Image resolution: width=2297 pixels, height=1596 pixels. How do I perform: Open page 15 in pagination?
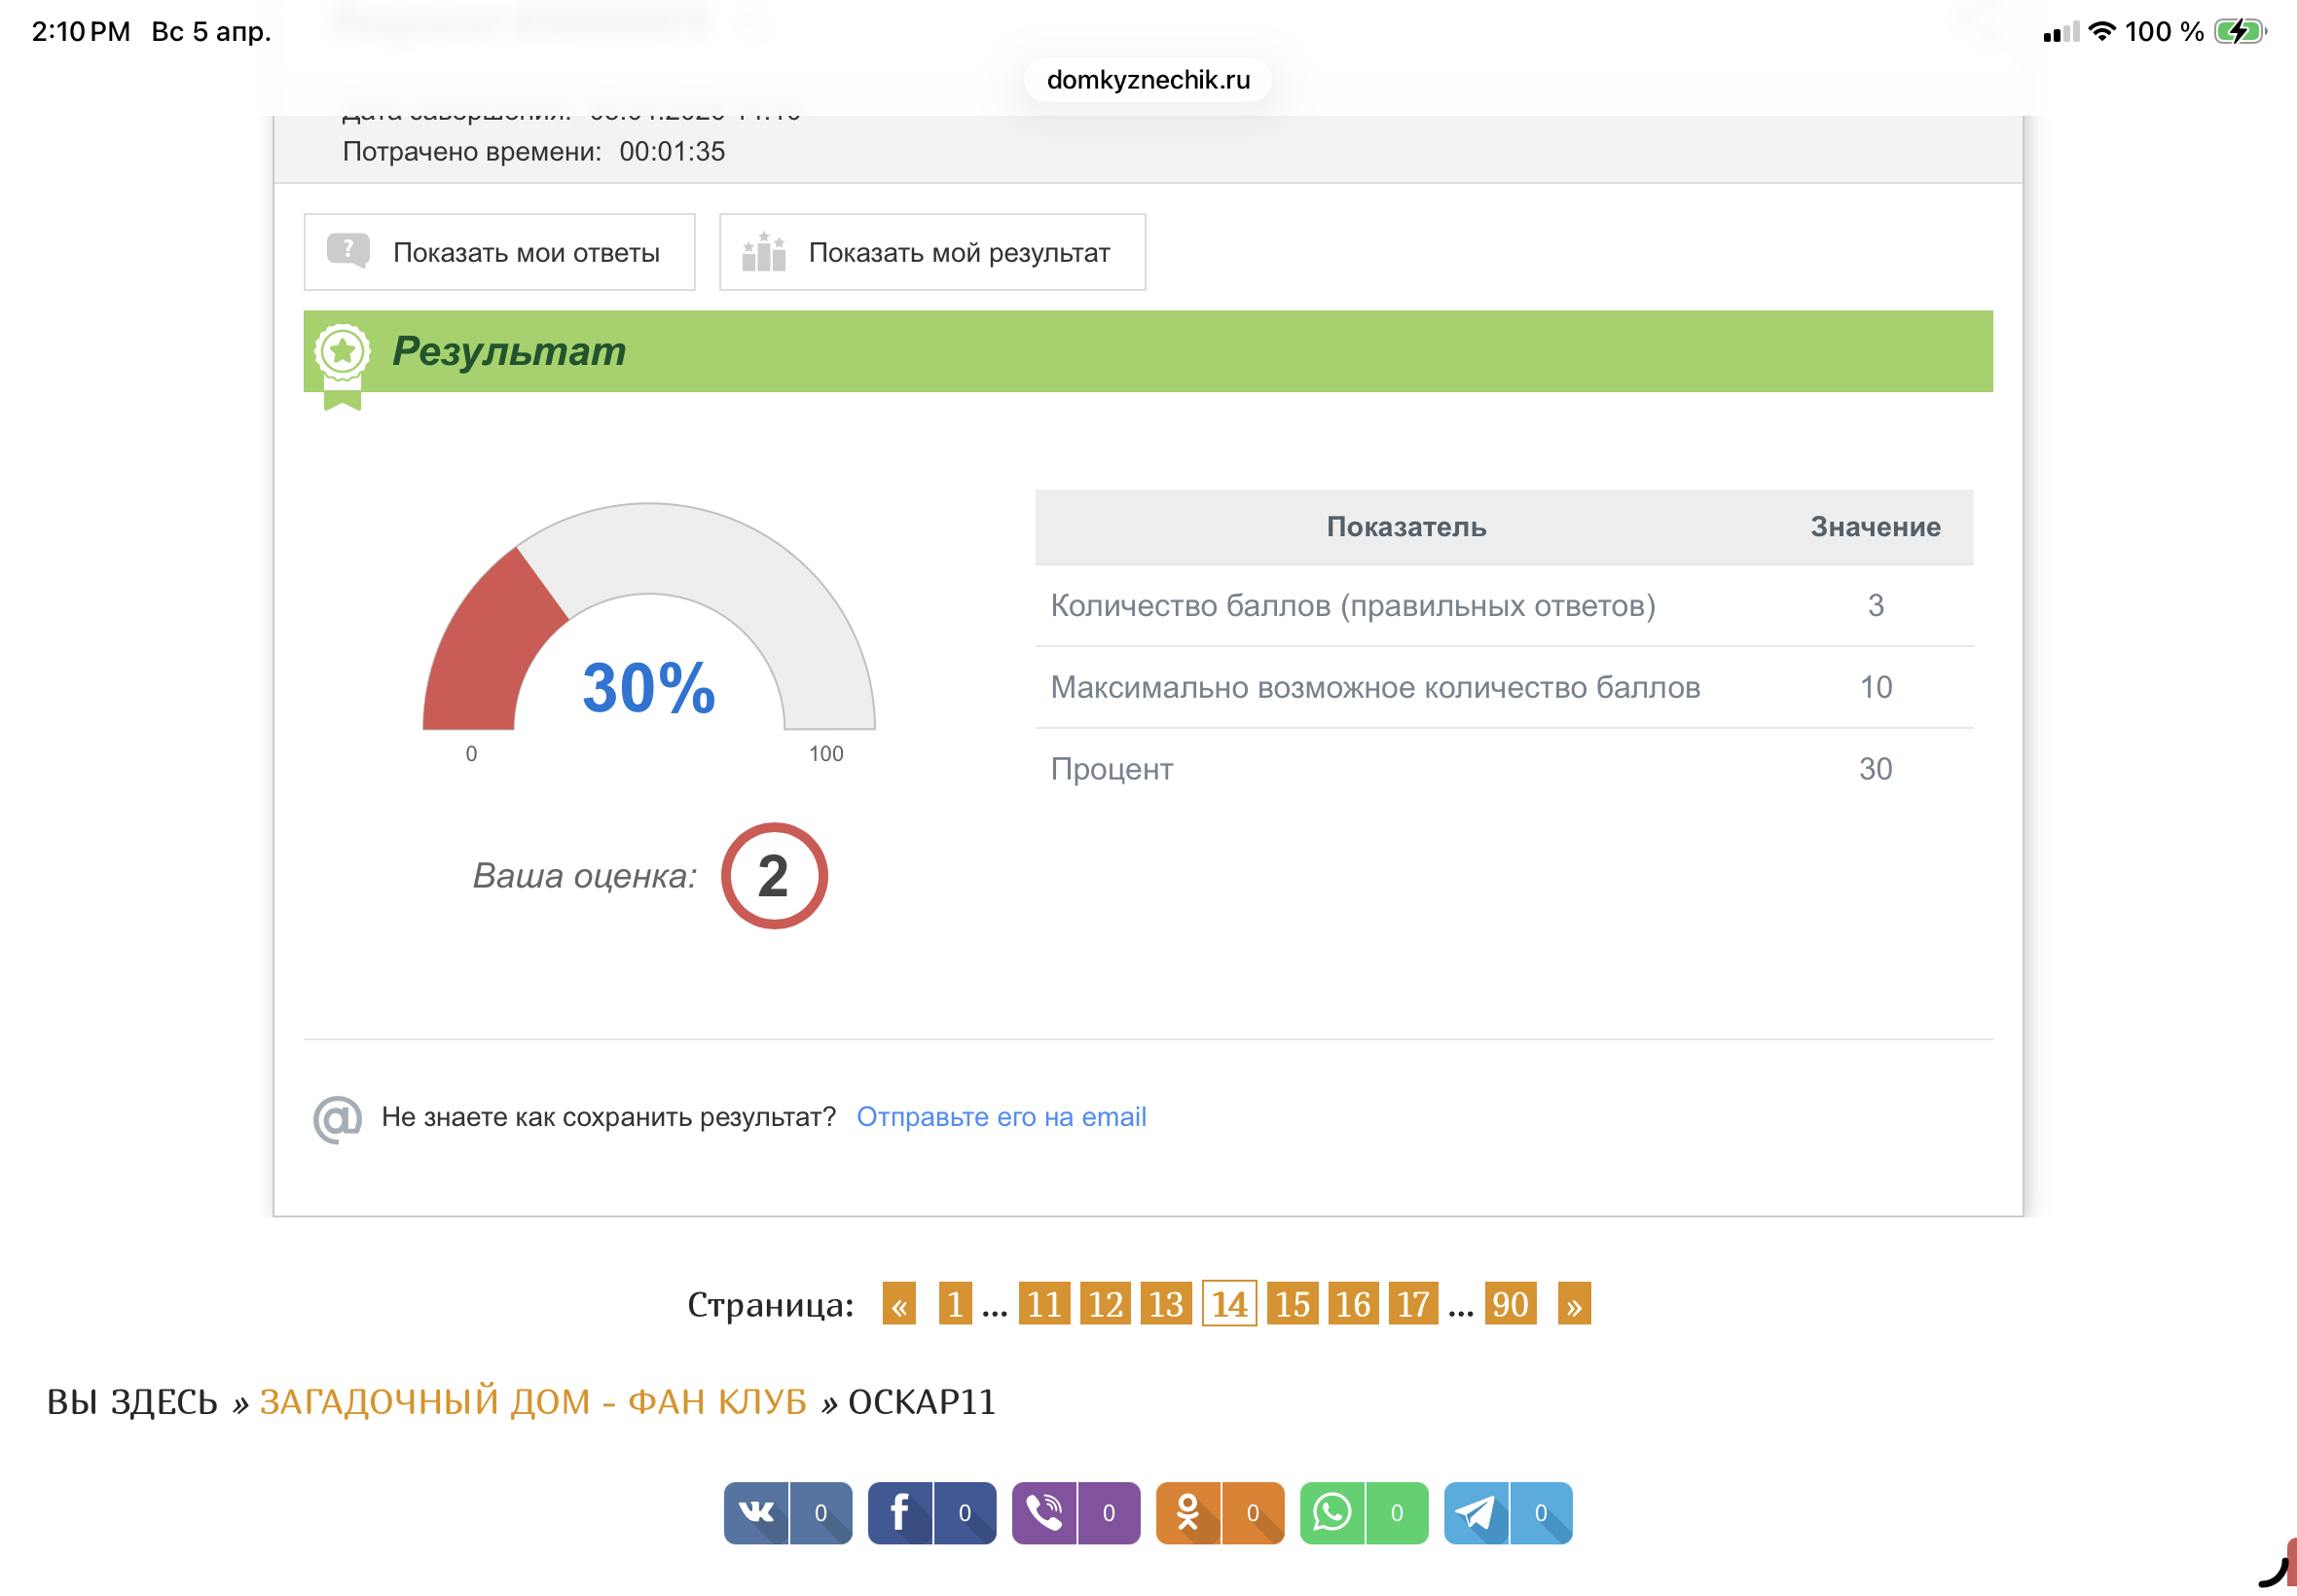(1292, 1304)
